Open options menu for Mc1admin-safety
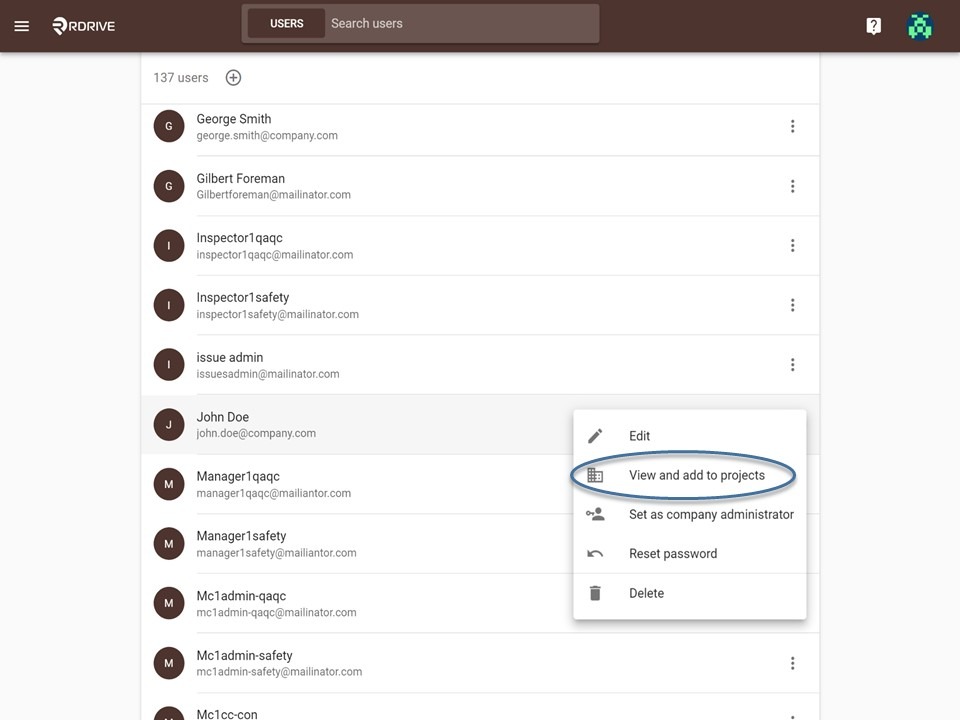 [792, 663]
